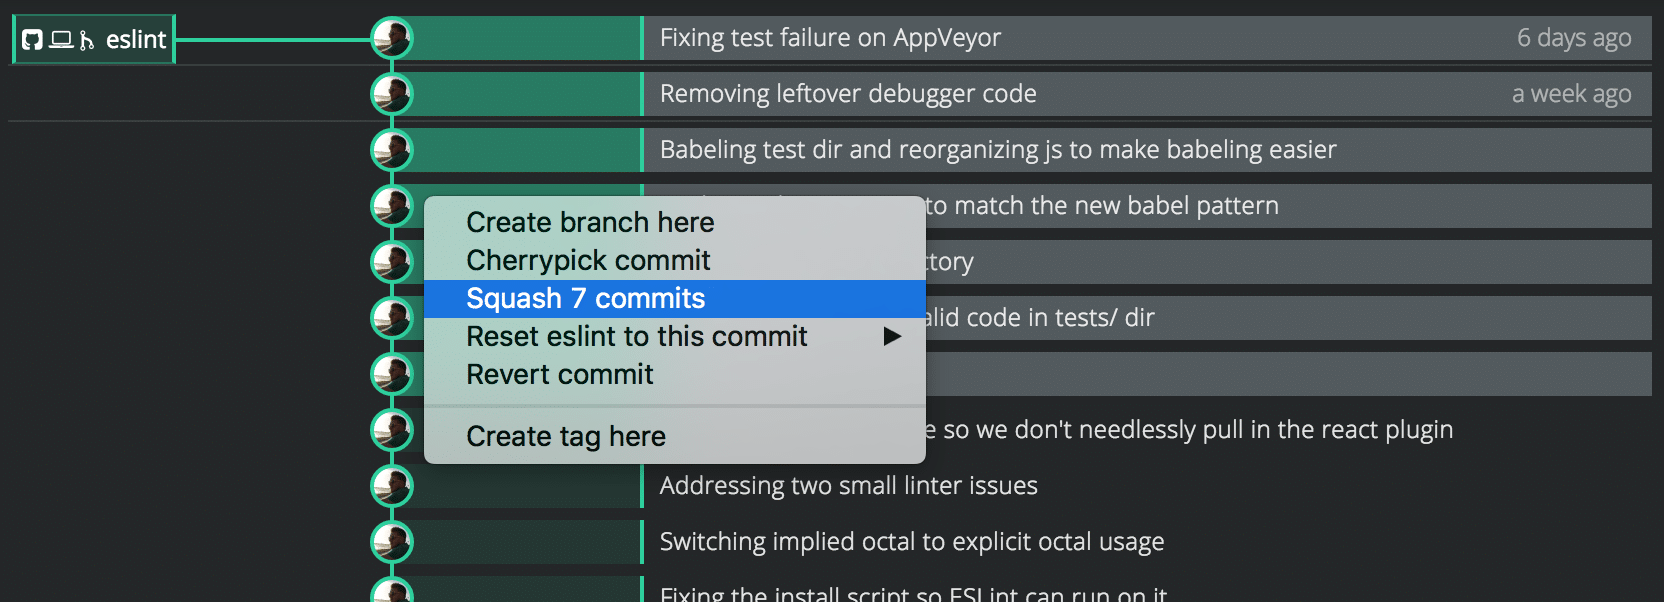Click avatar on 'Fixing test failure on AppVeyor'
This screenshot has width=1664, height=602.
(394, 38)
